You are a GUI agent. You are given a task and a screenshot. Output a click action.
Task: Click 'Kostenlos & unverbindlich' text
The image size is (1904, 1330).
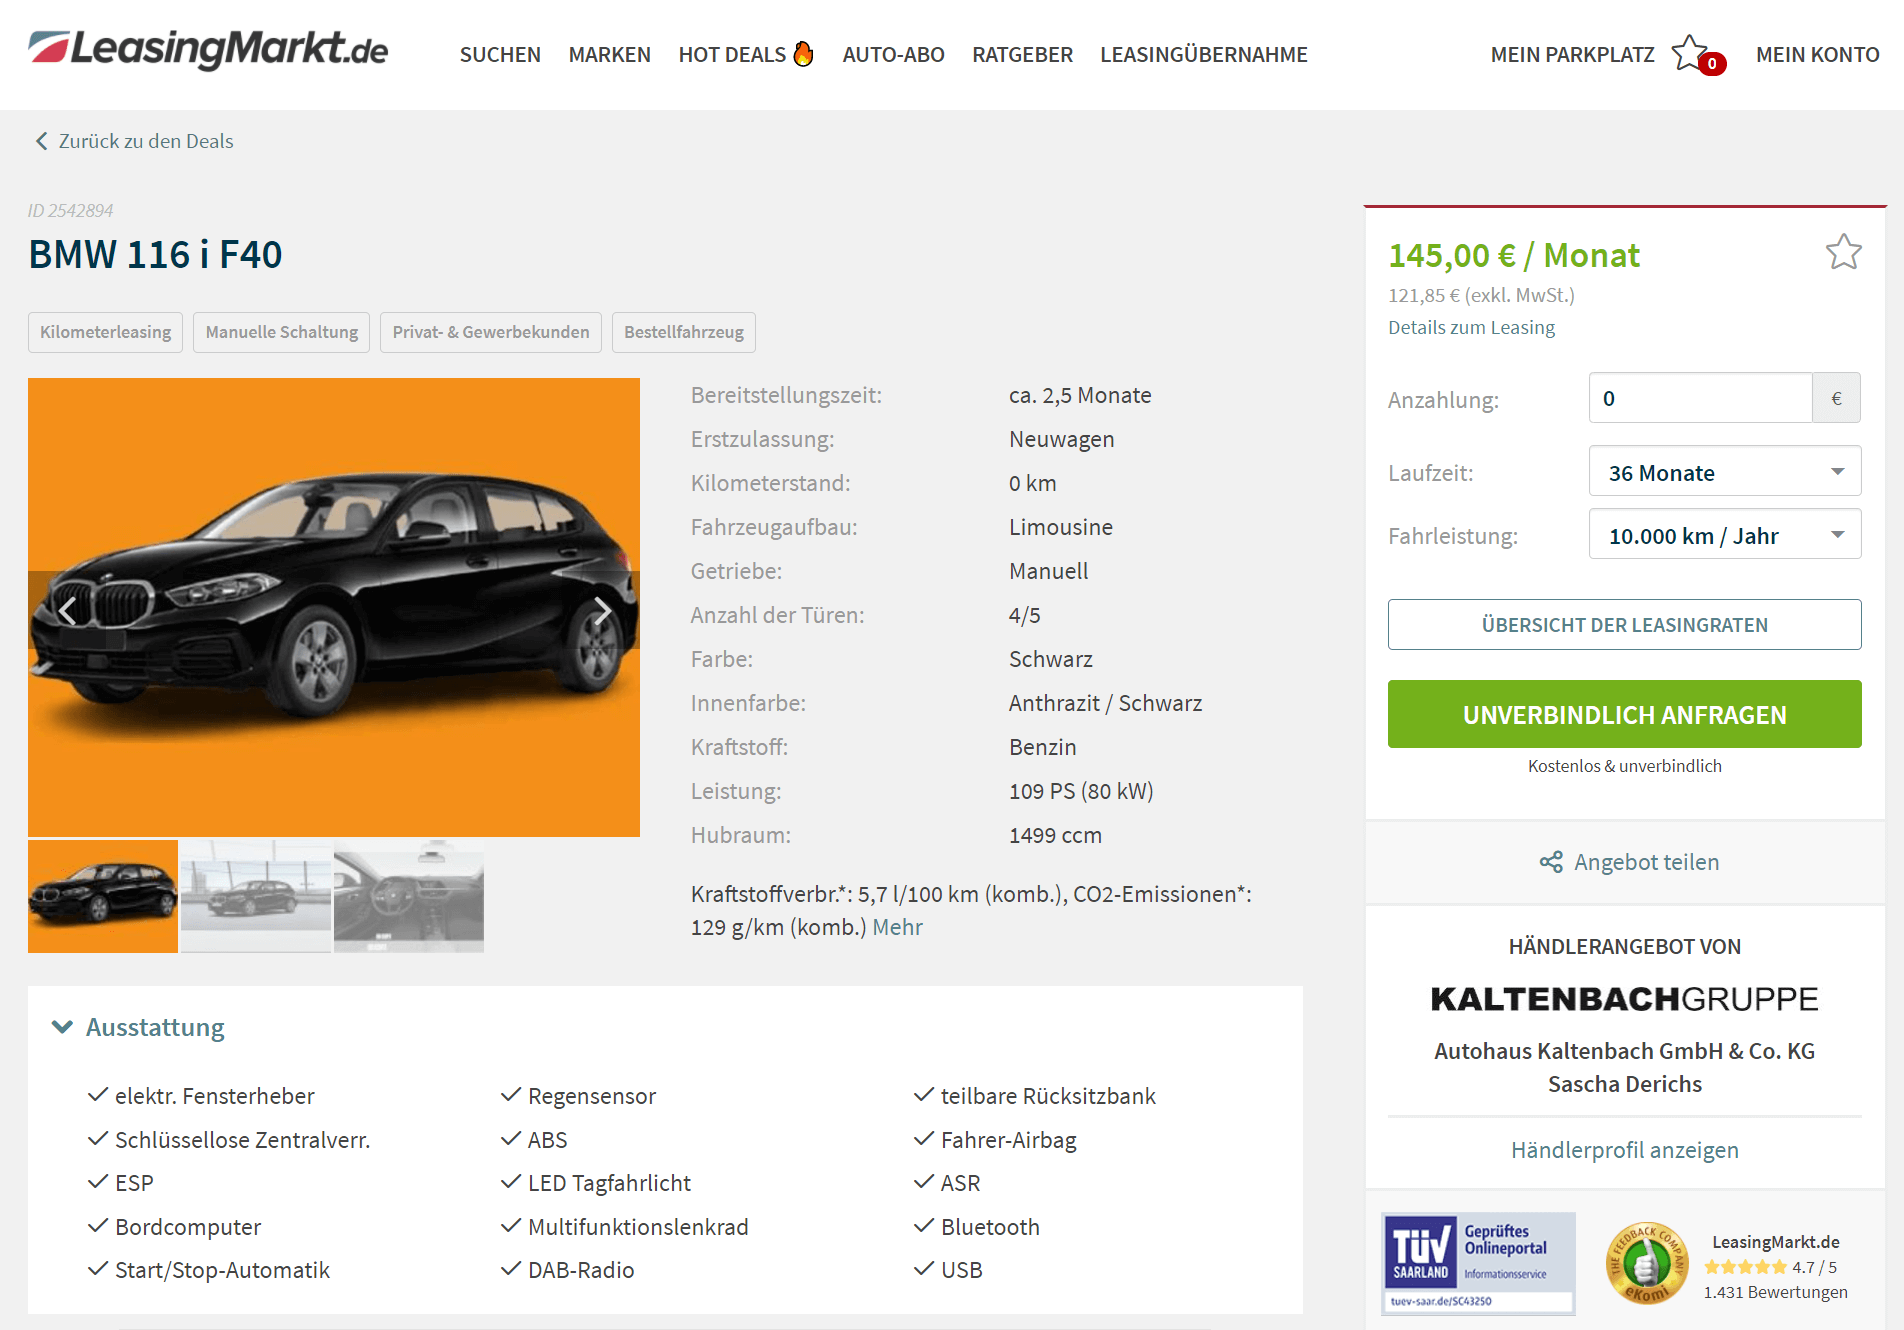point(1624,766)
